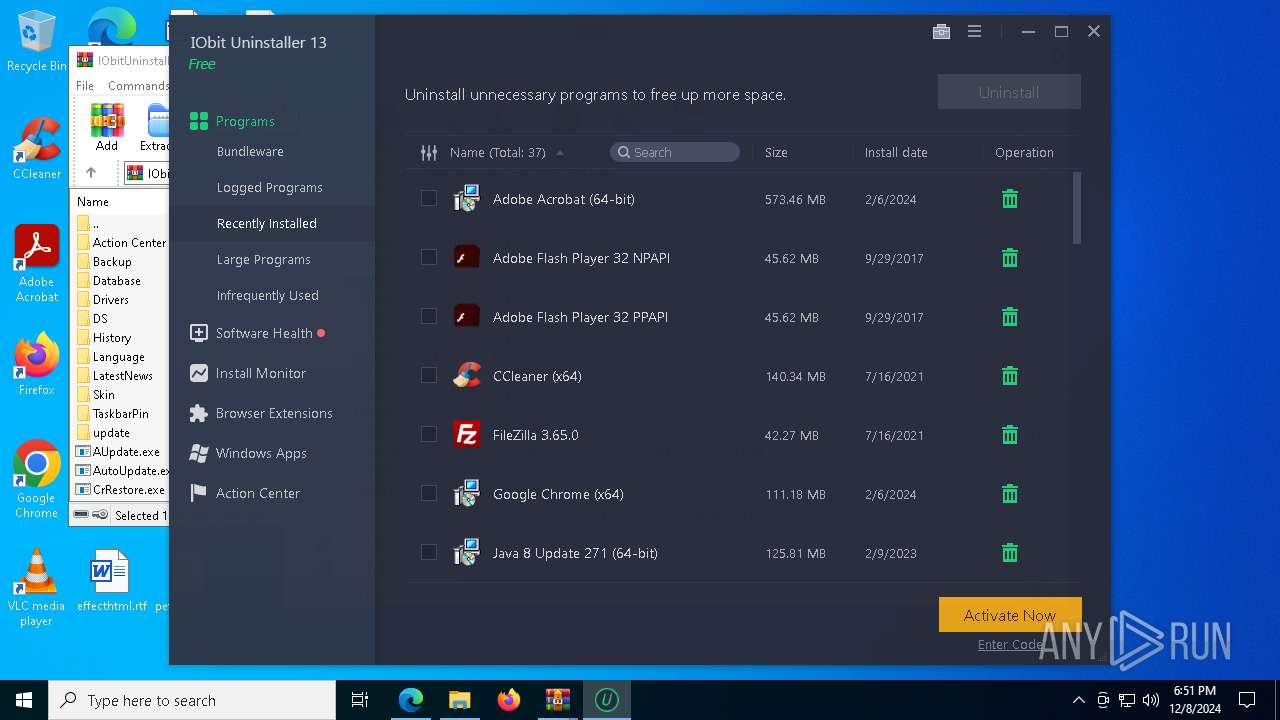Click the 573.46 MB size of Adobe Acrobat
The image size is (1280, 720).
pyautogui.click(x=795, y=200)
